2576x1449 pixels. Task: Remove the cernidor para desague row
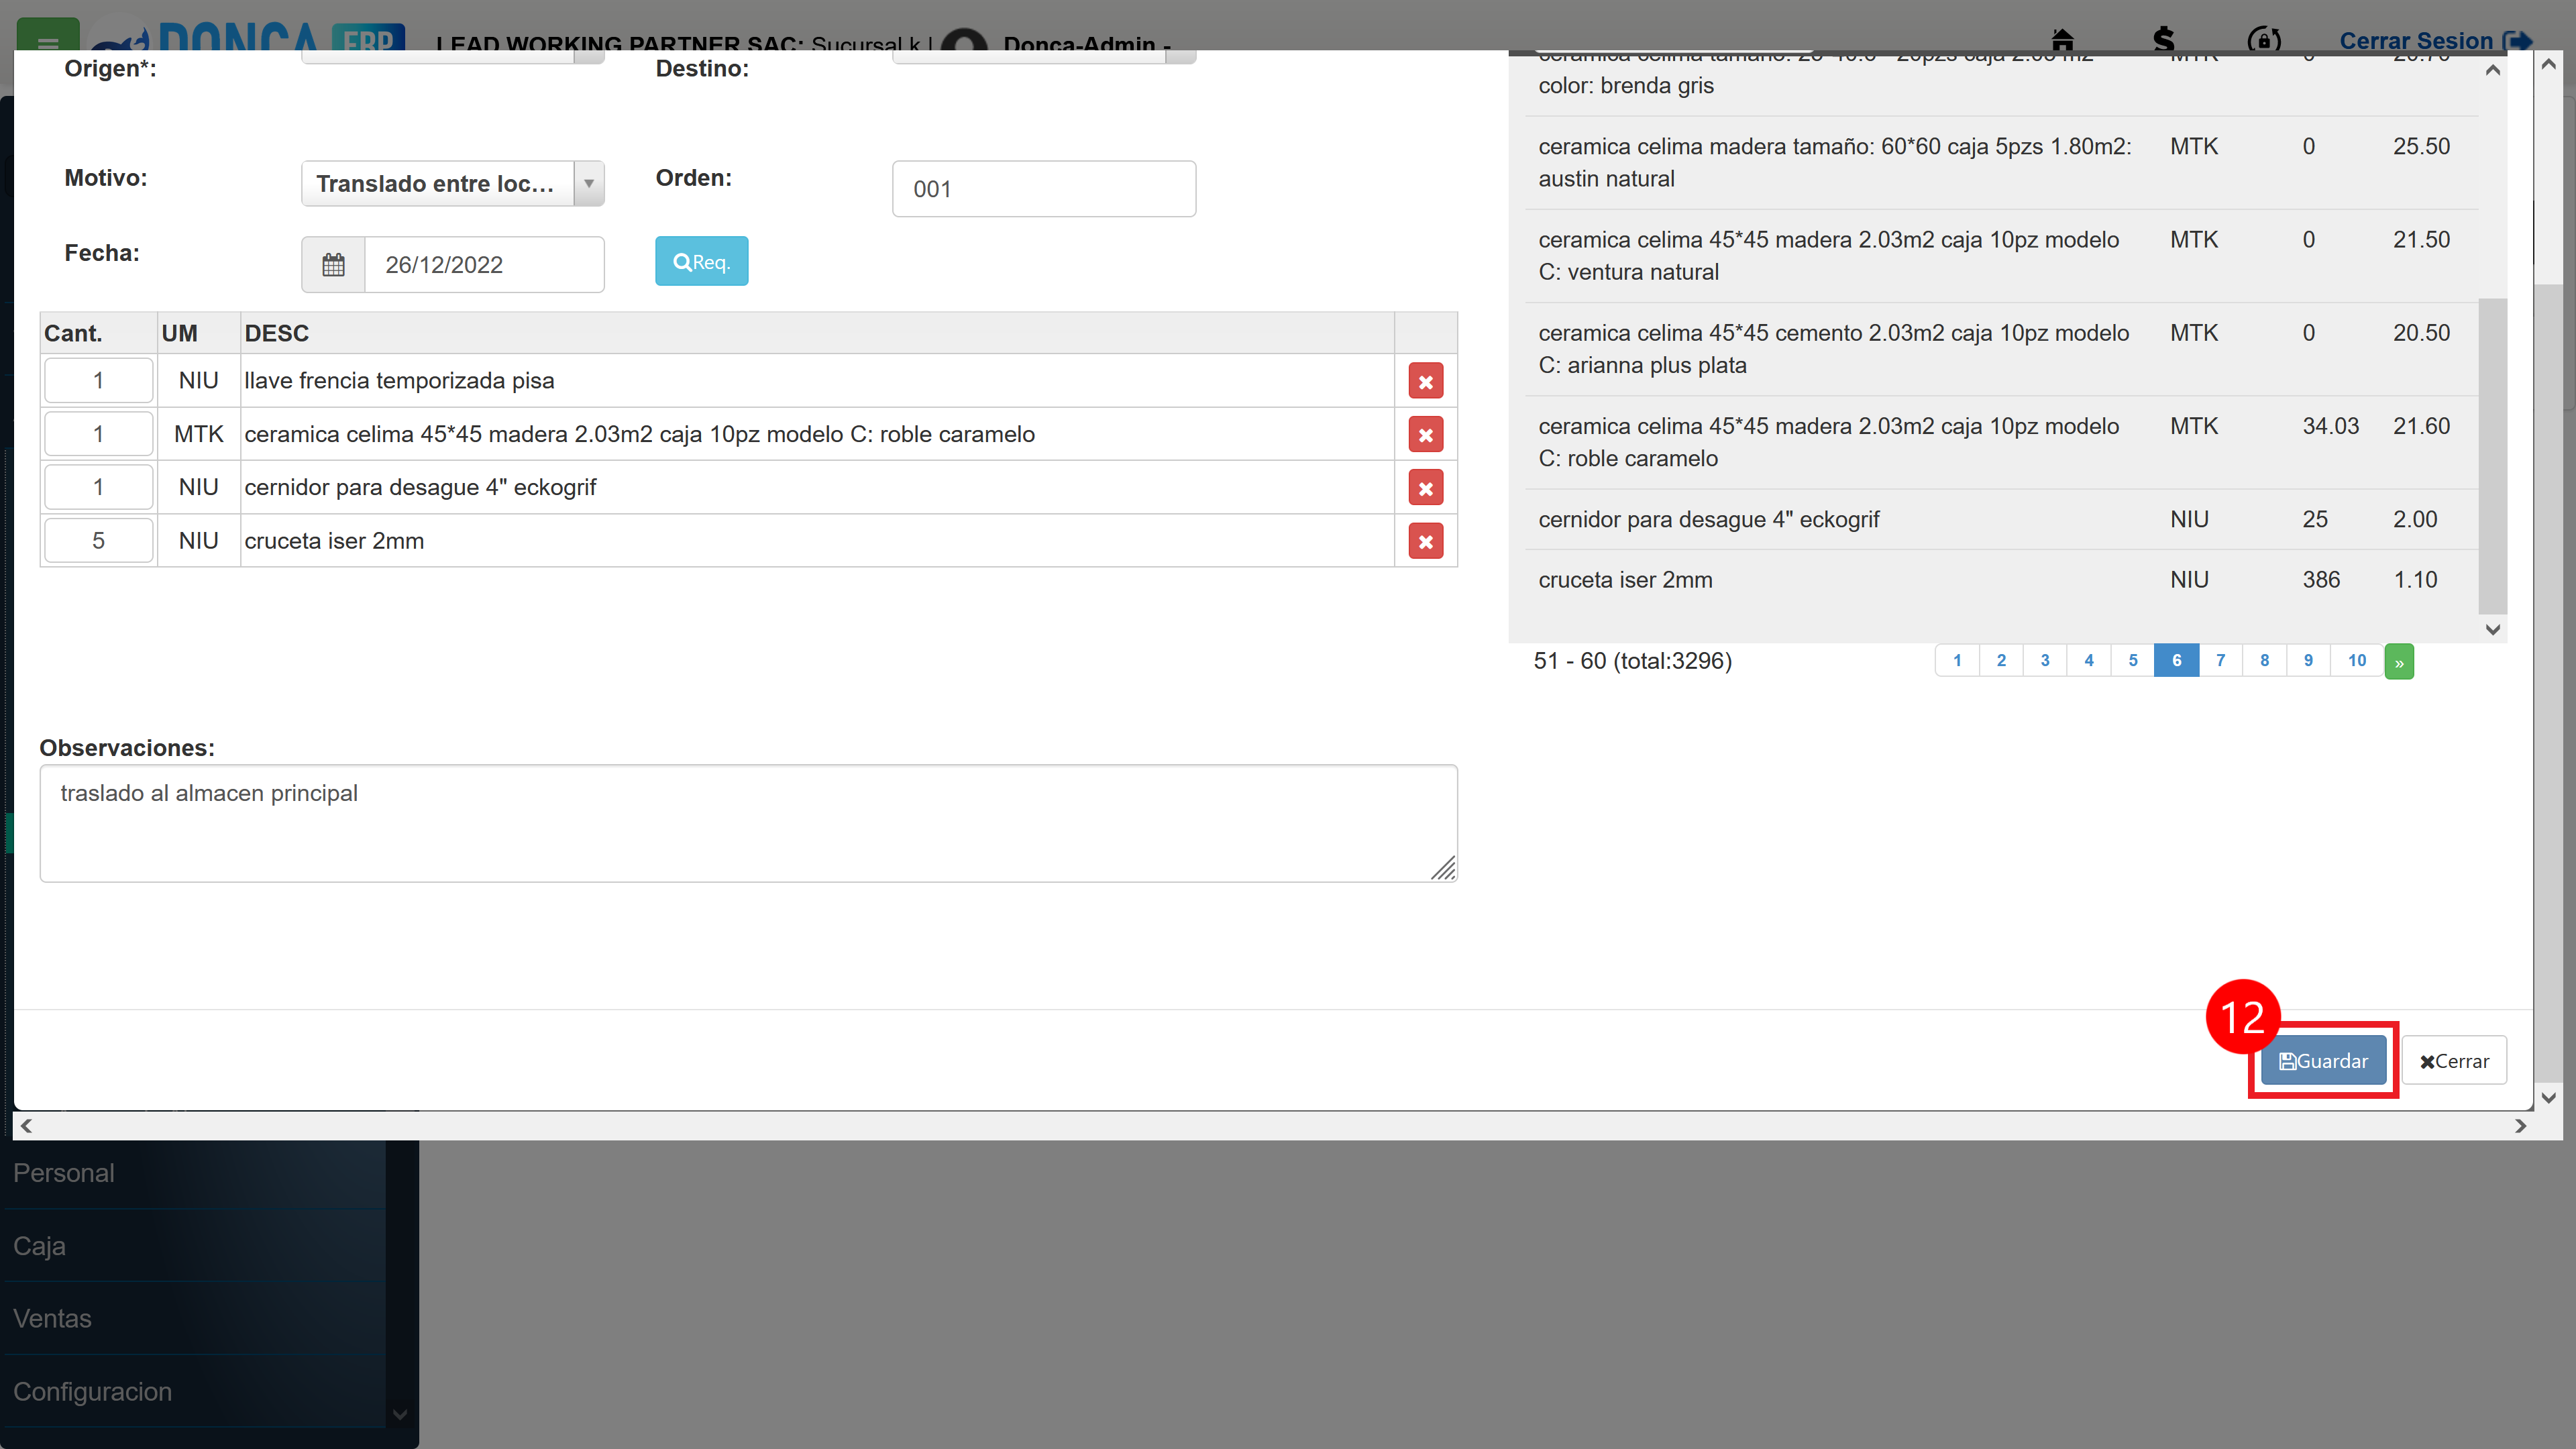pos(1426,488)
